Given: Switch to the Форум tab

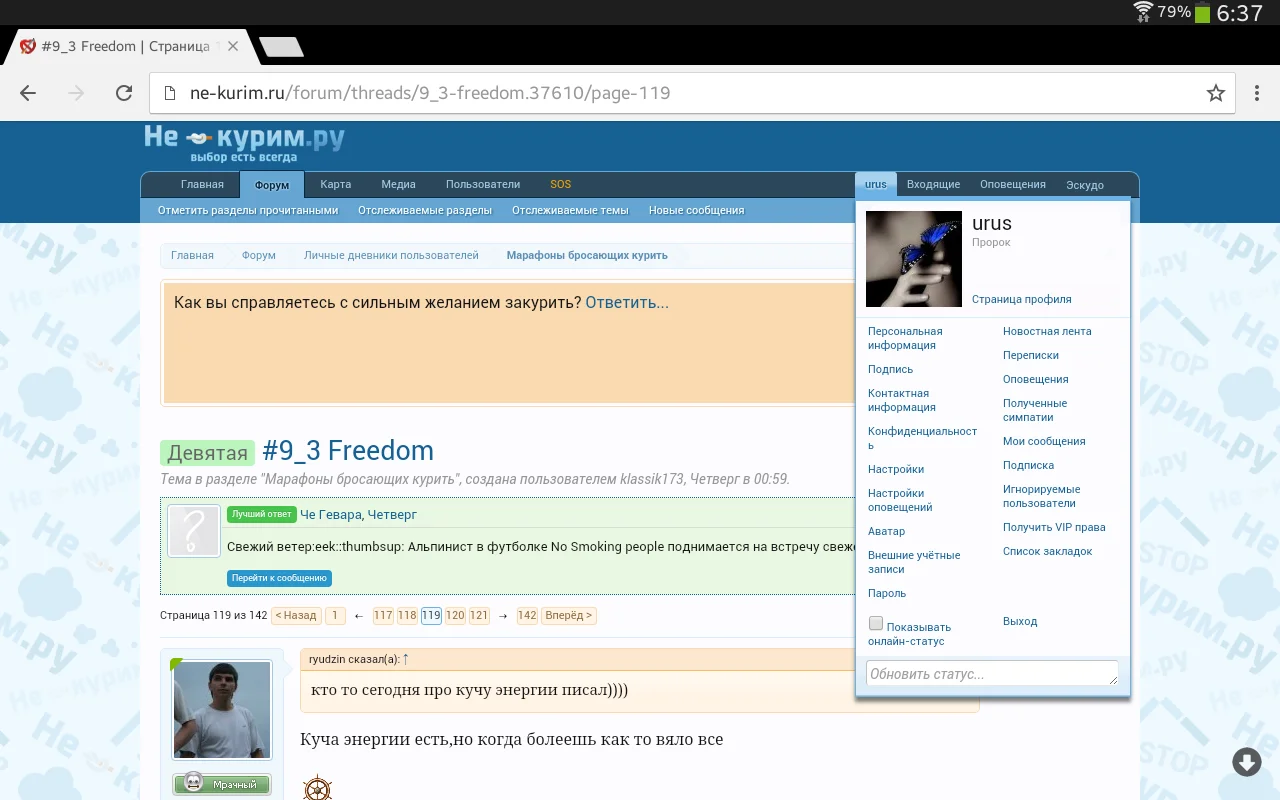Looking at the screenshot, I should pyautogui.click(x=271, y=184).
